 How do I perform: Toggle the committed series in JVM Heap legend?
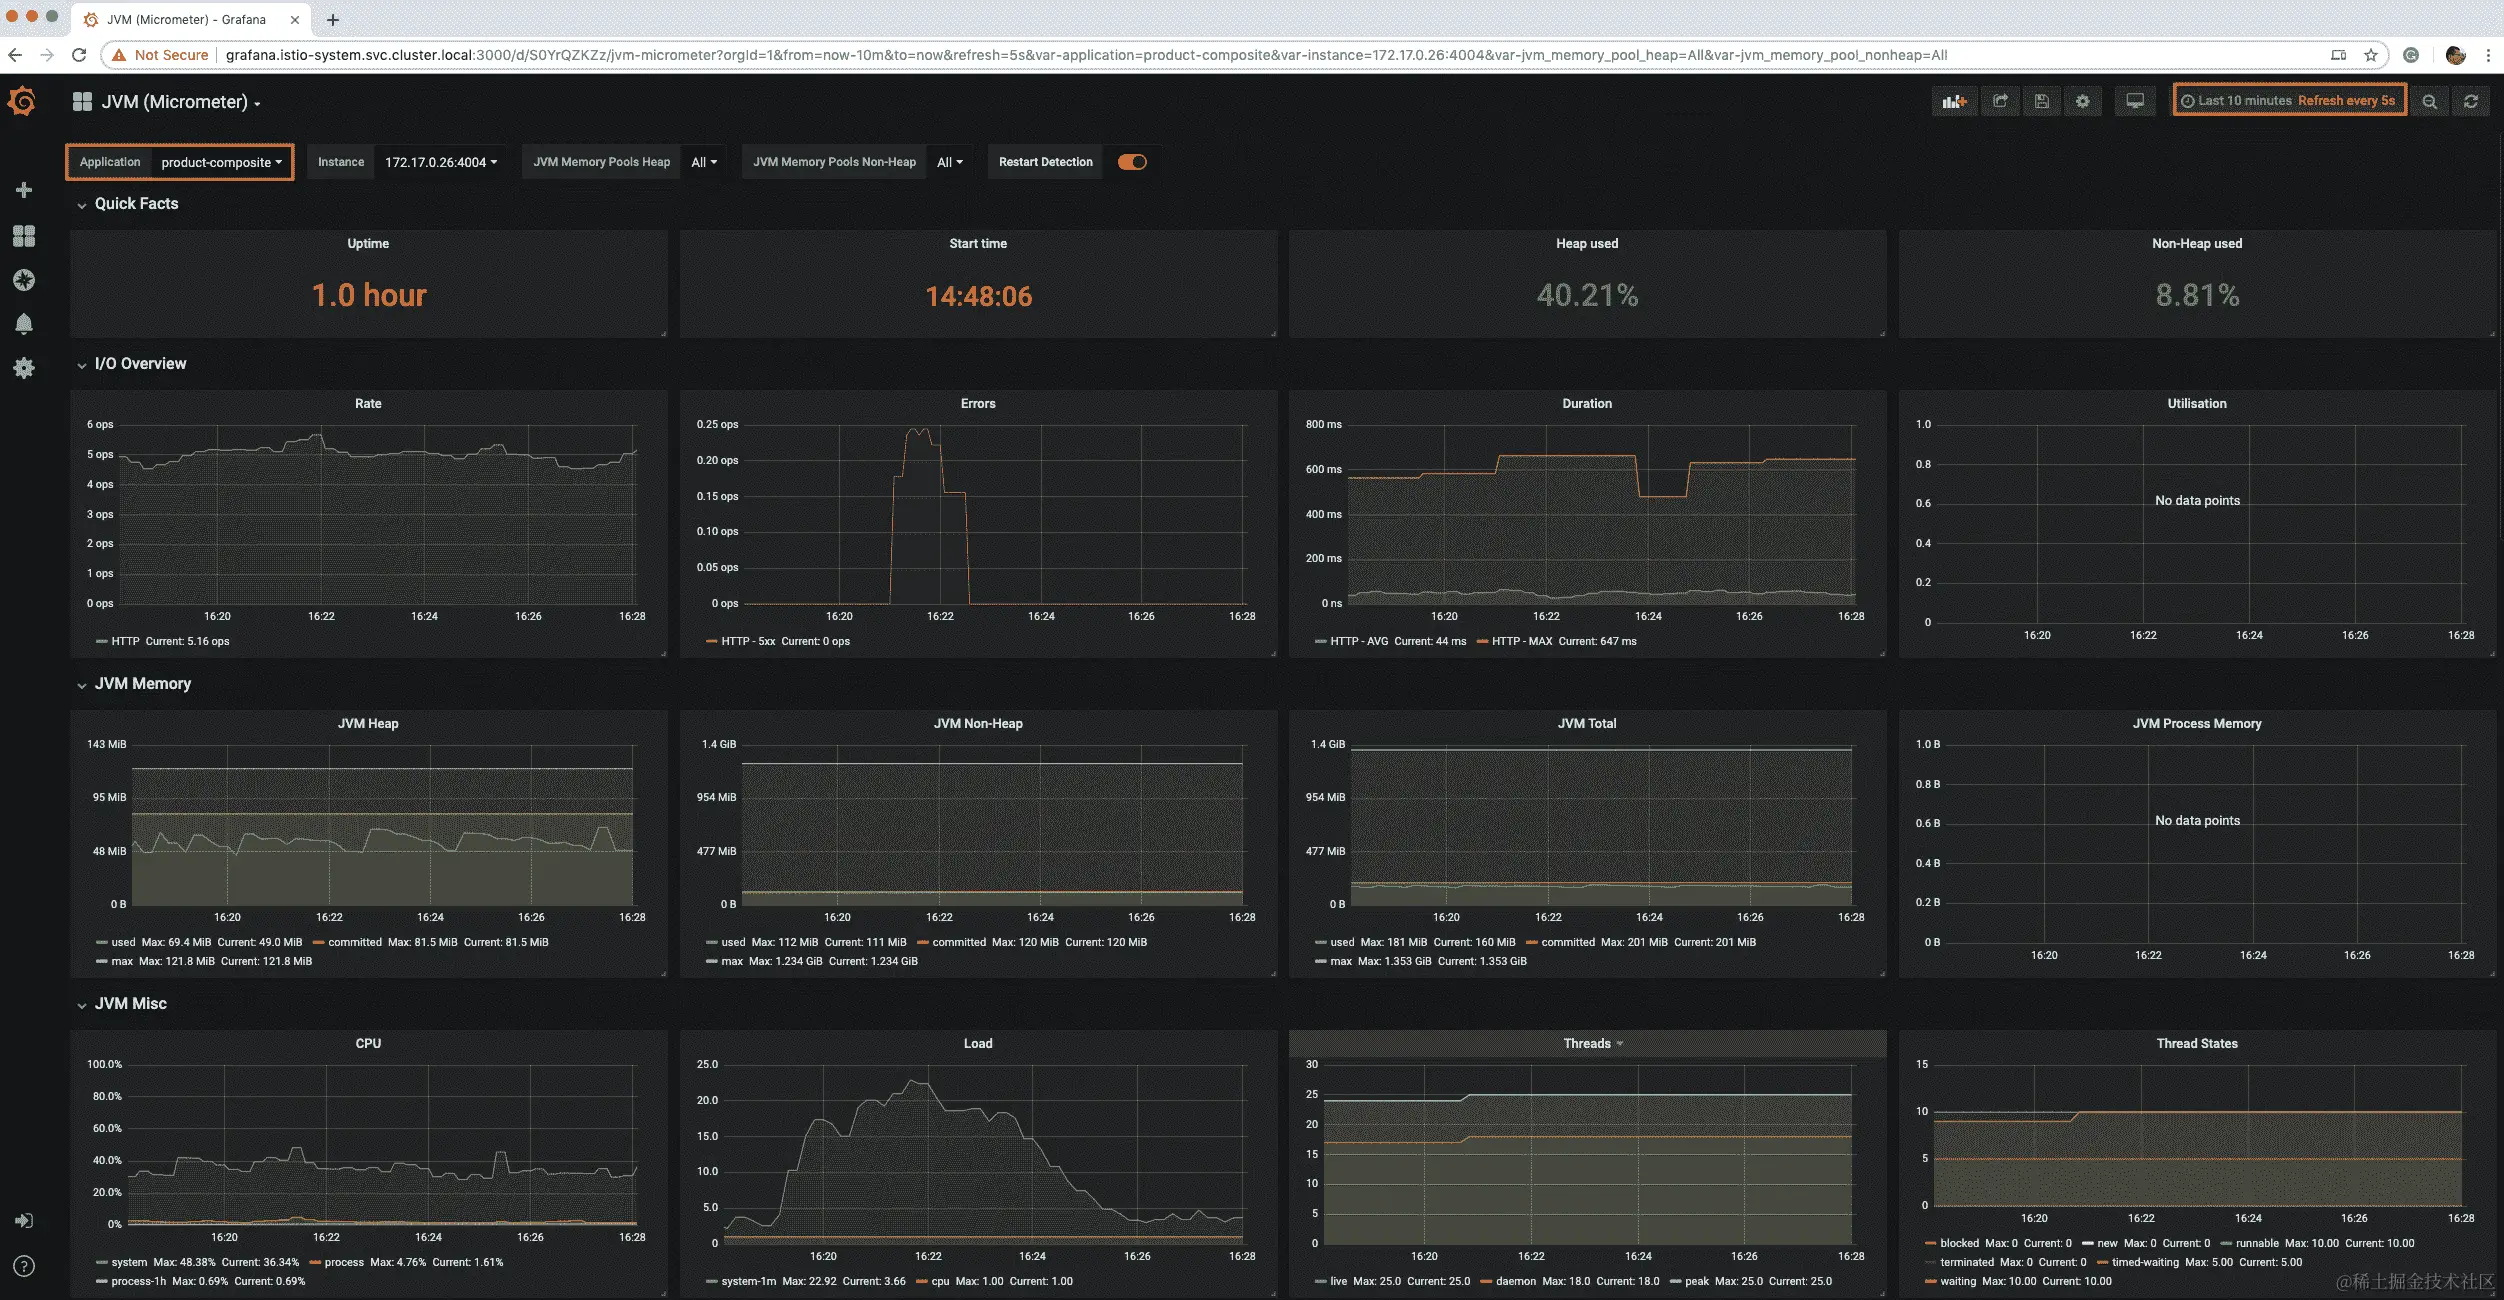(354, 942)
